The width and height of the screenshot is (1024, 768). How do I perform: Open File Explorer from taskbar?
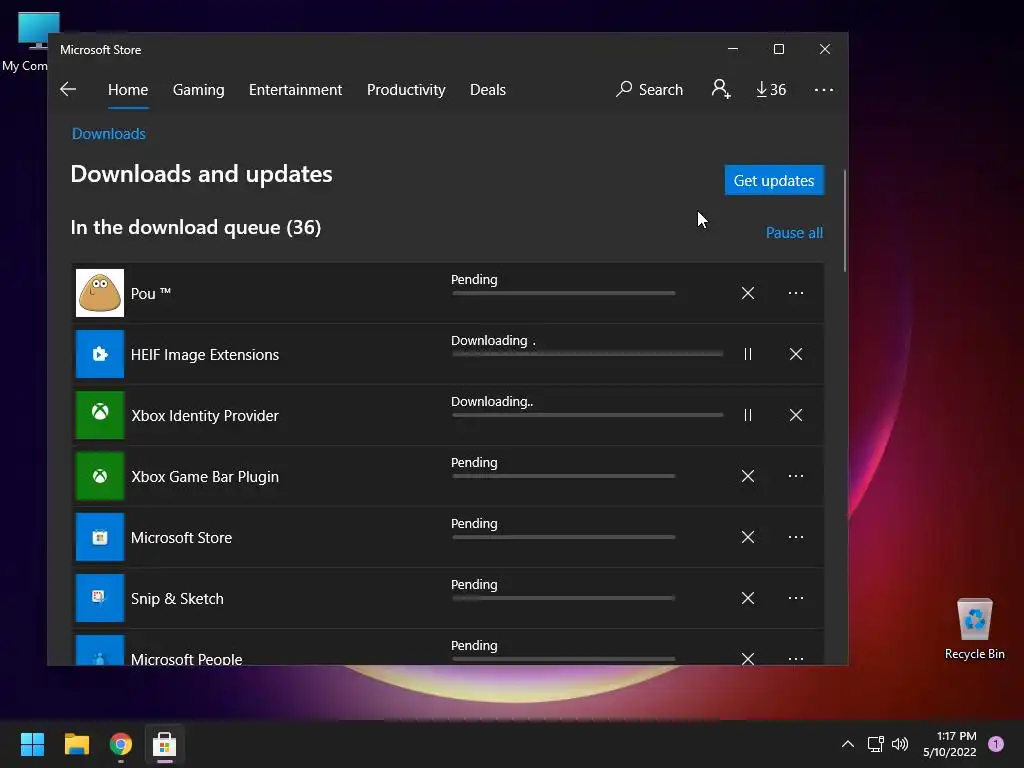click(76, 744)
